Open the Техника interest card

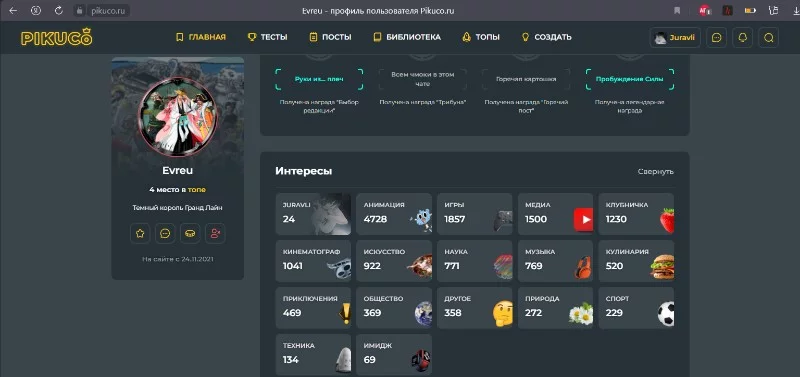tap(313, 355)
